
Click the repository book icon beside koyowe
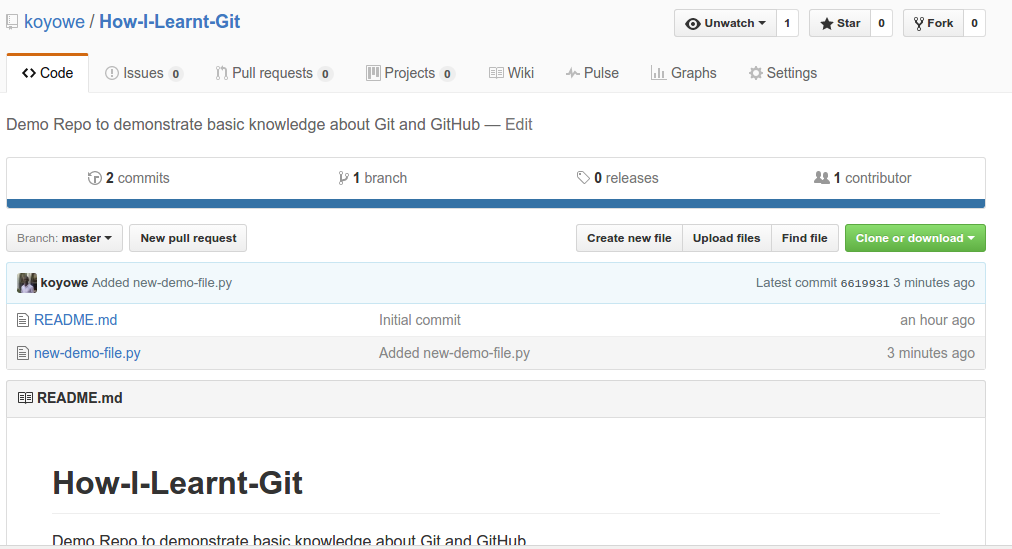pos(12,22)
